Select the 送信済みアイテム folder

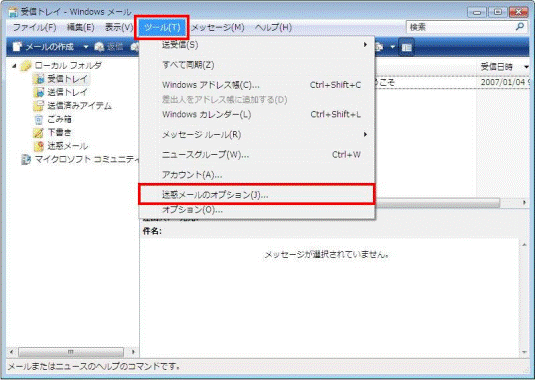79,106
